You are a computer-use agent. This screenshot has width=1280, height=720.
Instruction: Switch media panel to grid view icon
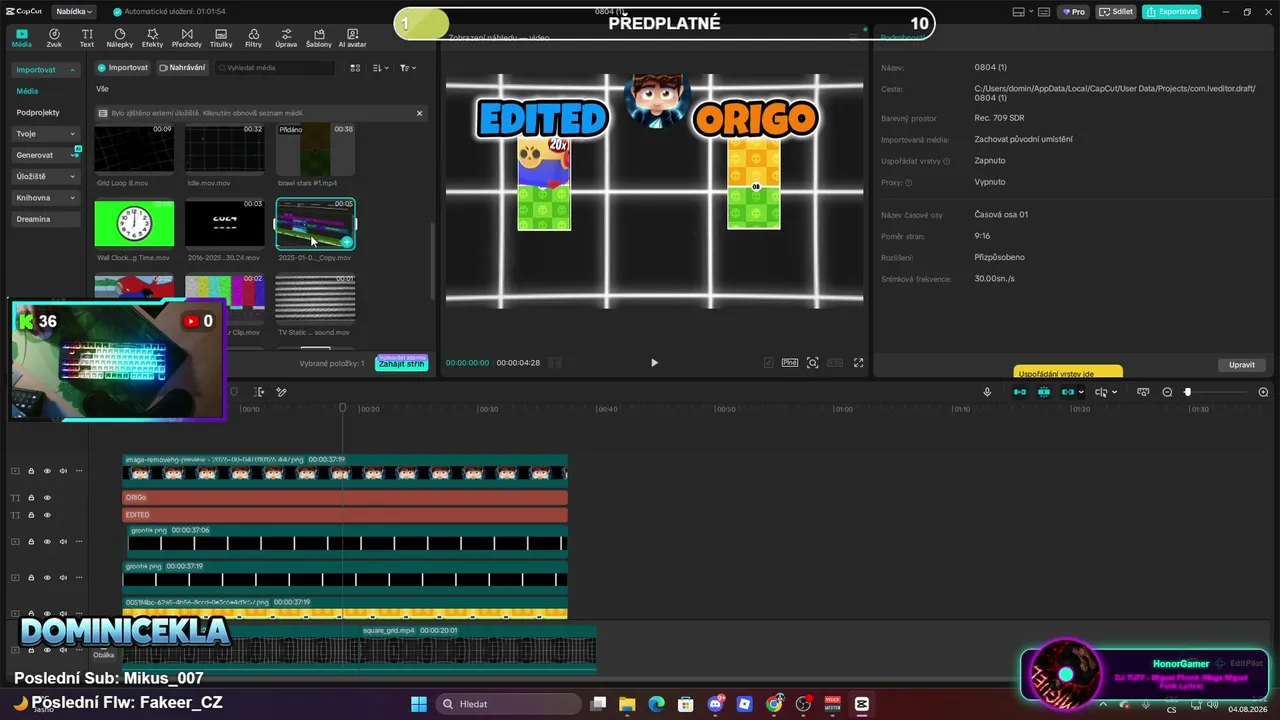tap(355, 68)
